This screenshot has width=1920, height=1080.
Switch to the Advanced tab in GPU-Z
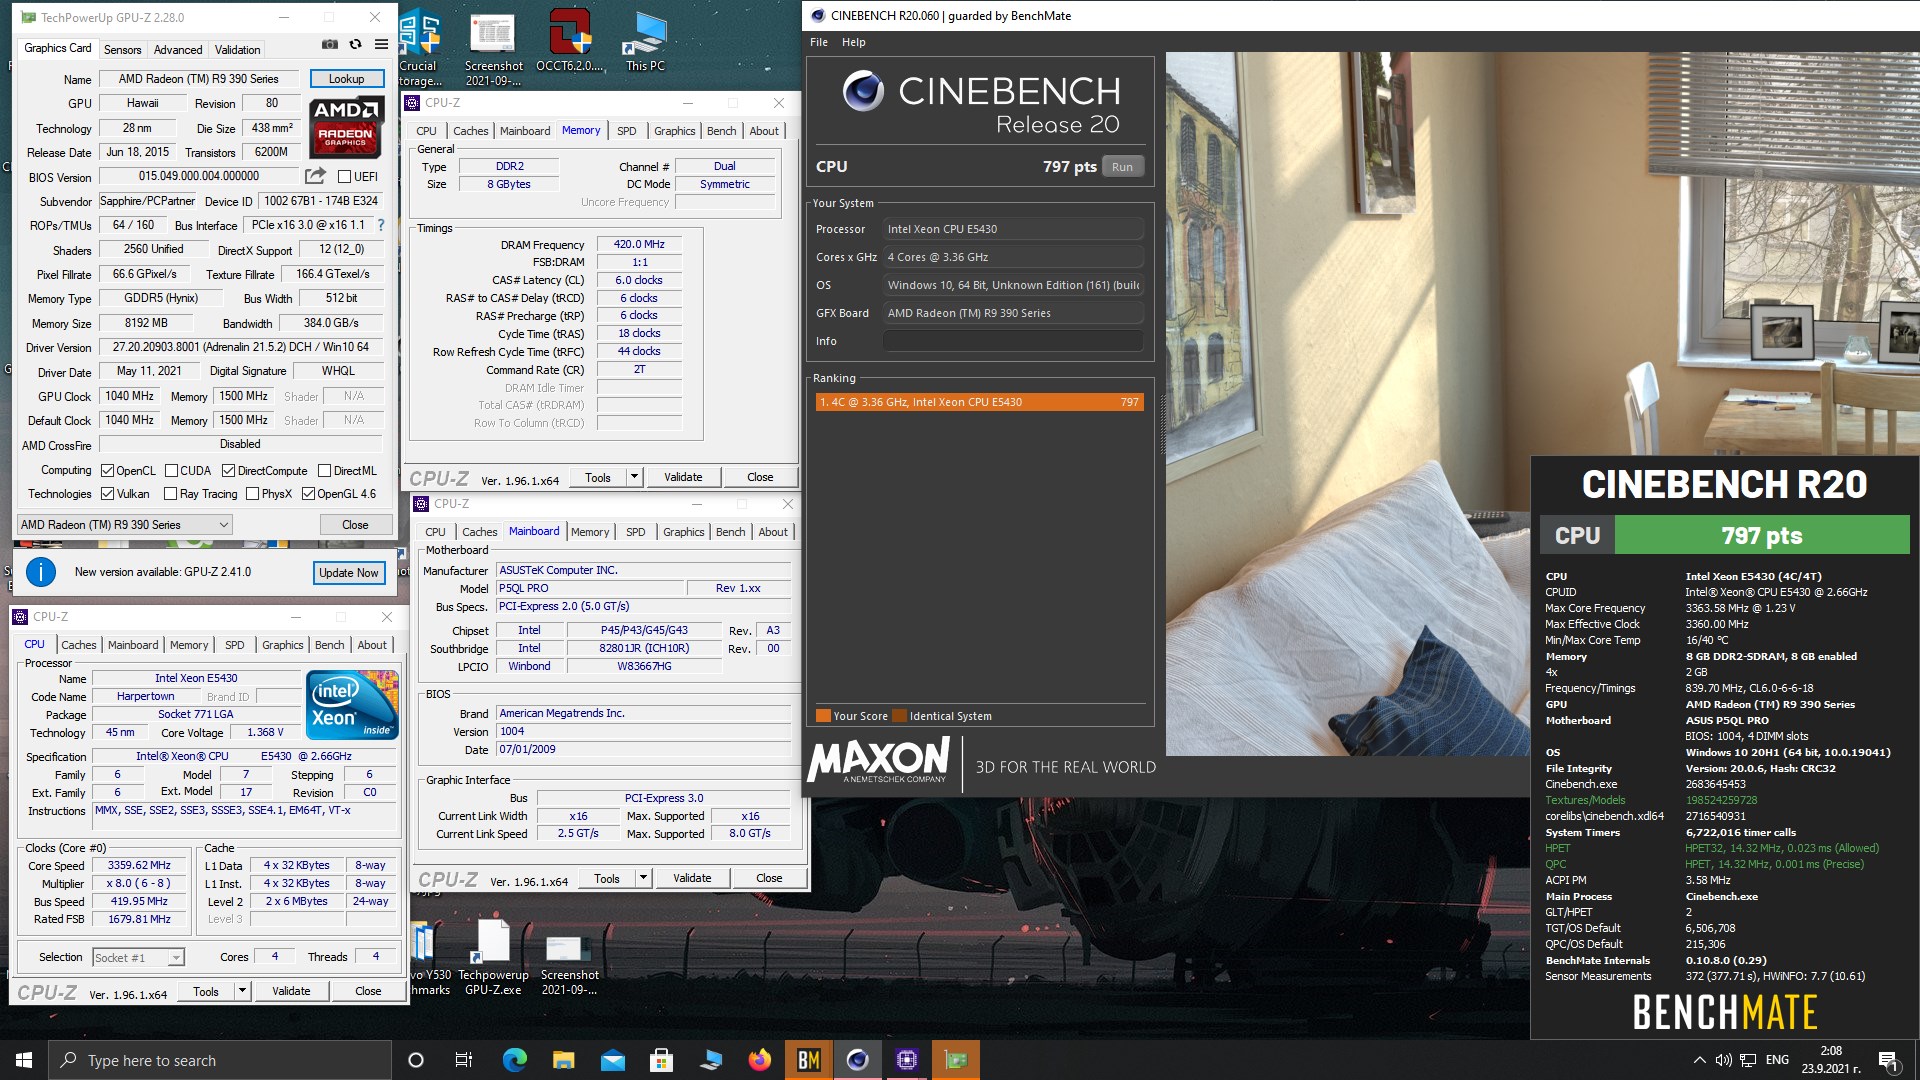click(178, 49)
